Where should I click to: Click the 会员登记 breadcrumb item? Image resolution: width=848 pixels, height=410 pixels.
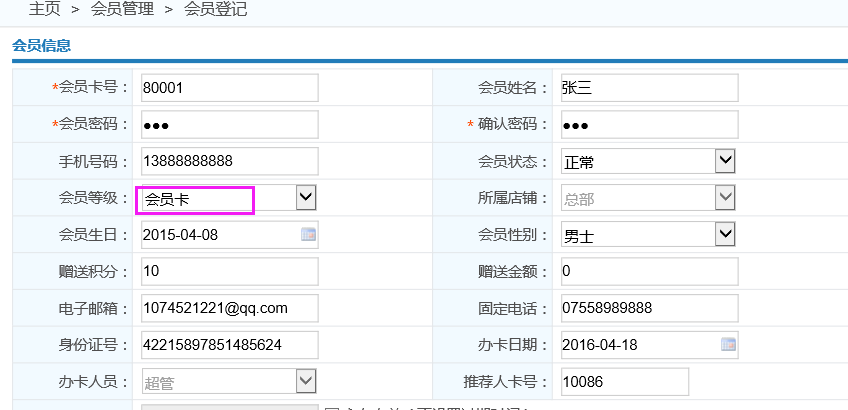point(215,10)
